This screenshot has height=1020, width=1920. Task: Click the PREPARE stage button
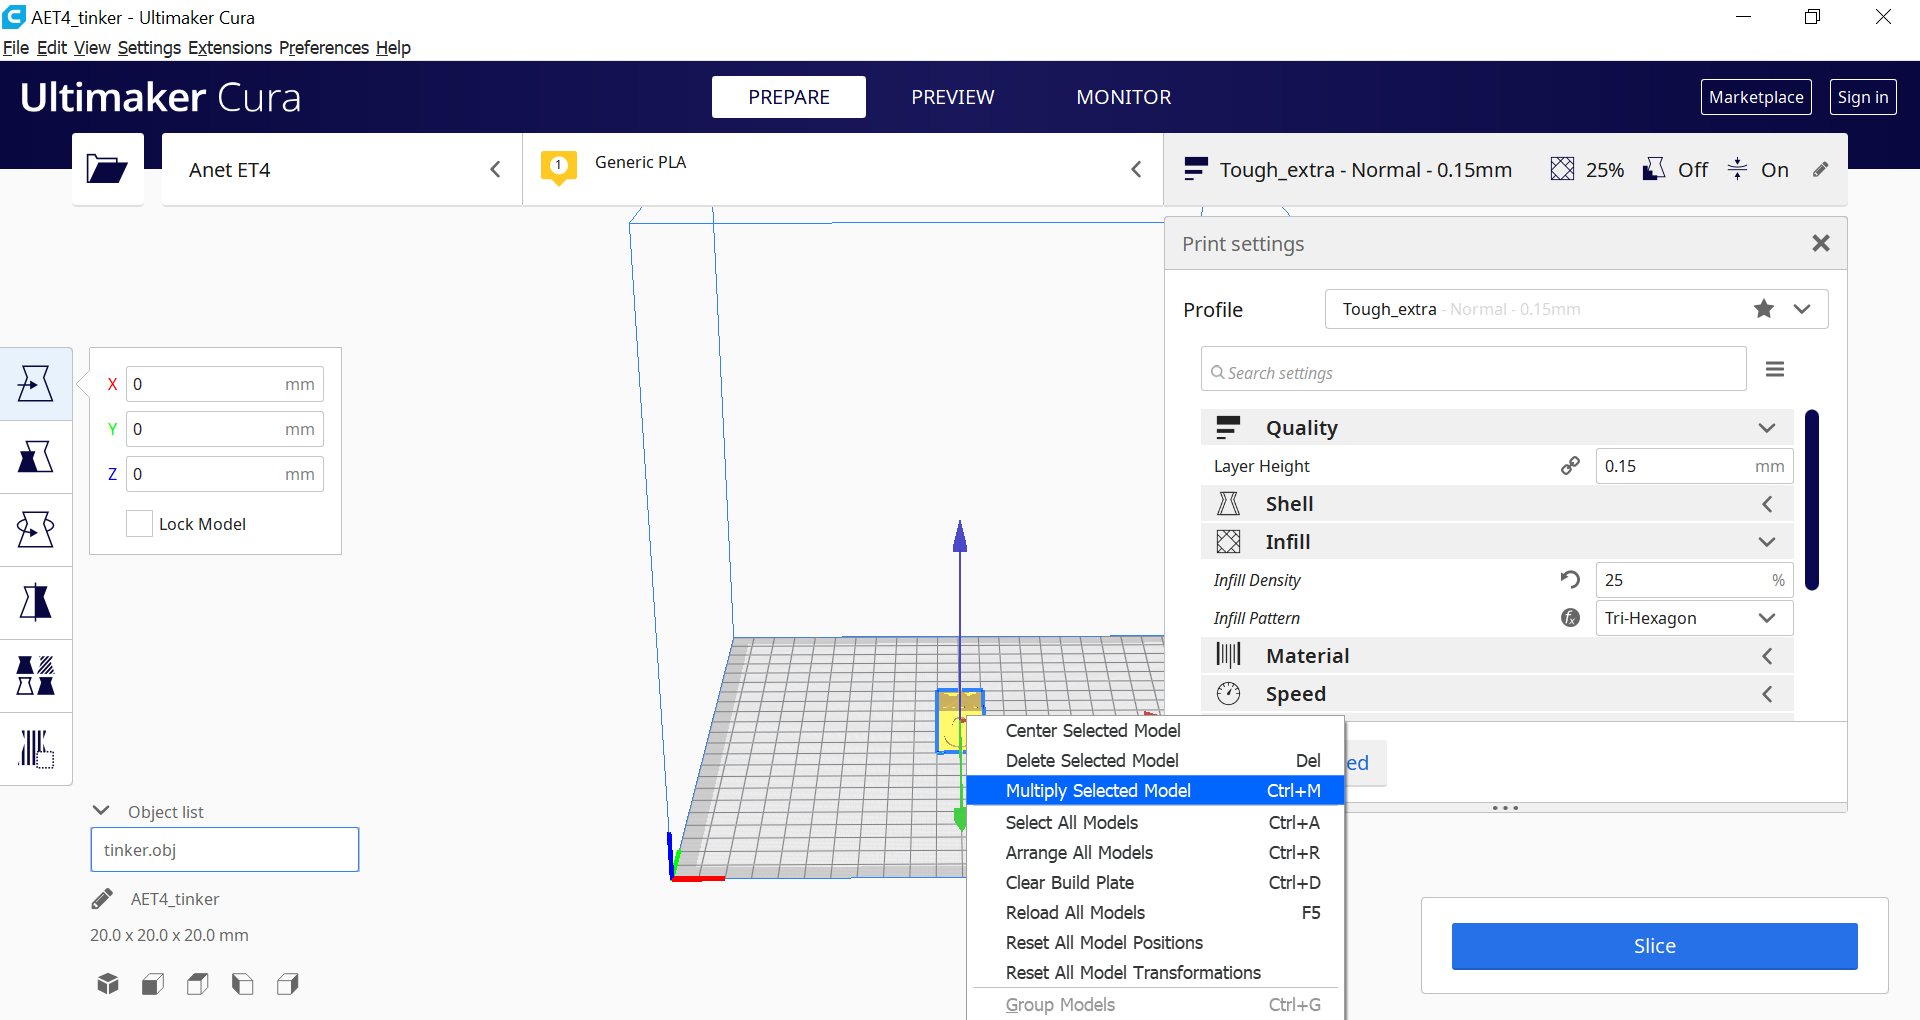pos(789,97)
